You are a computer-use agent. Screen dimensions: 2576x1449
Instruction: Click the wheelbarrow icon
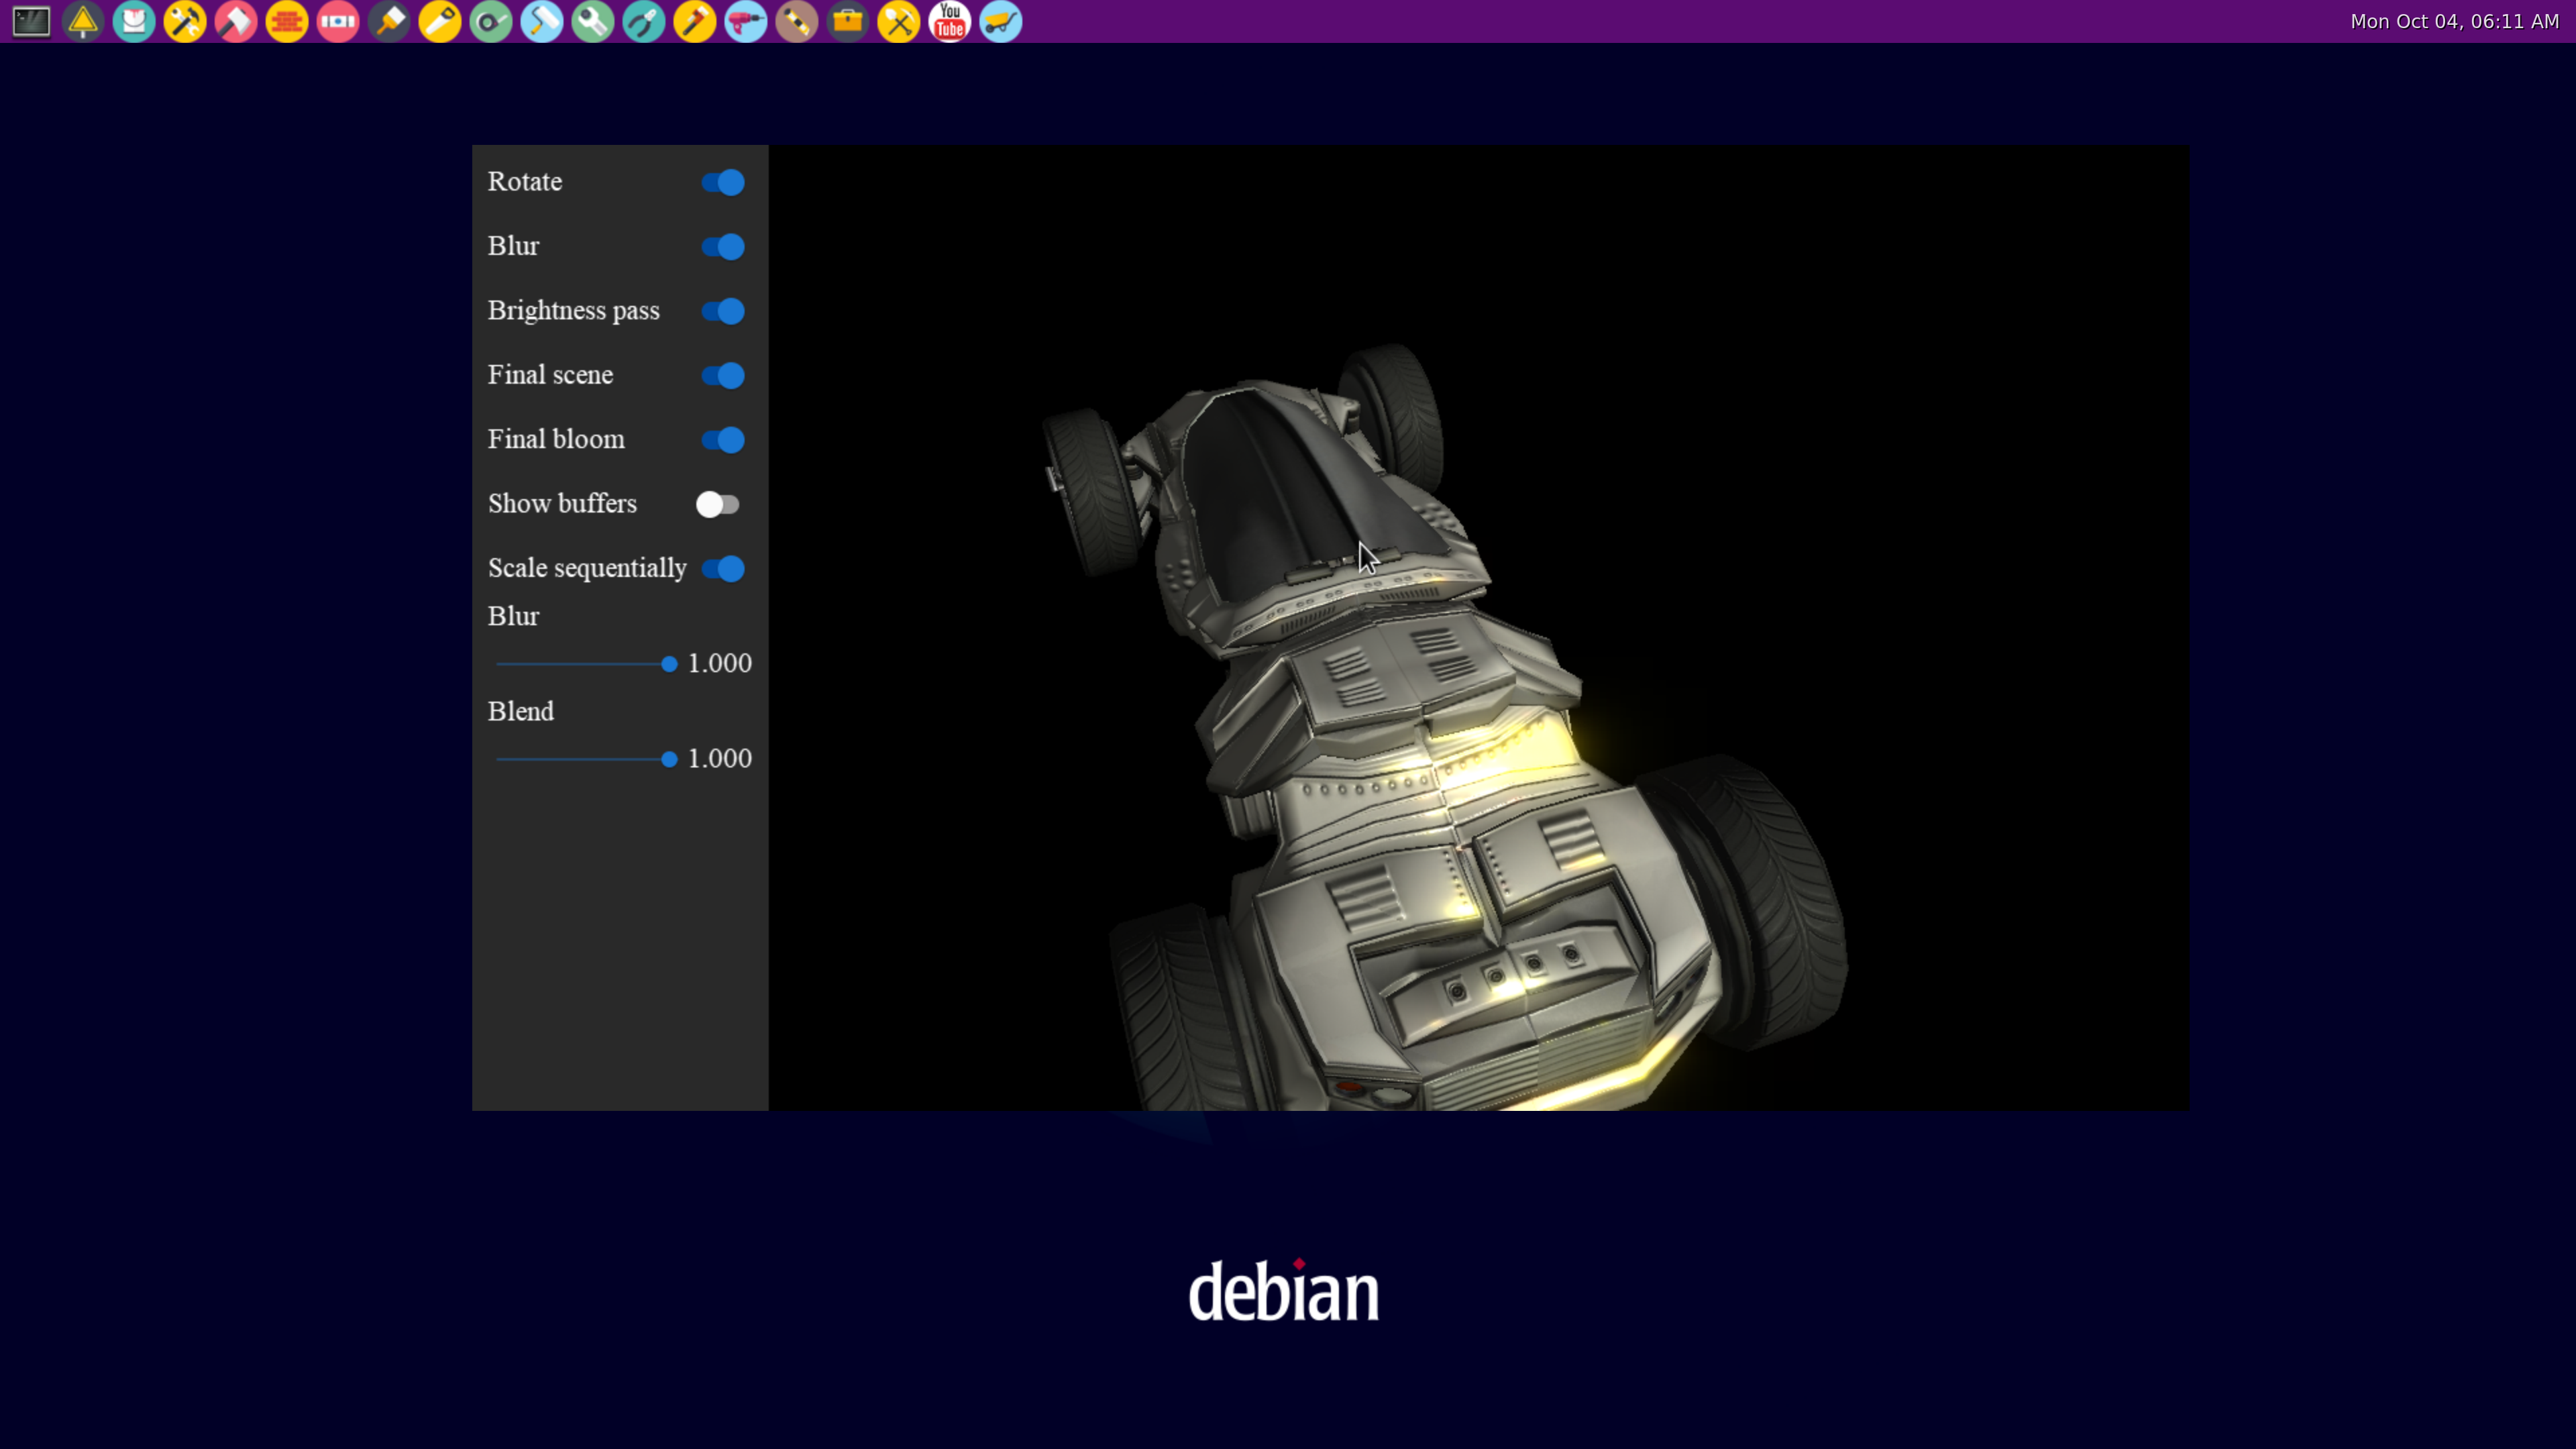point(1001,21)
